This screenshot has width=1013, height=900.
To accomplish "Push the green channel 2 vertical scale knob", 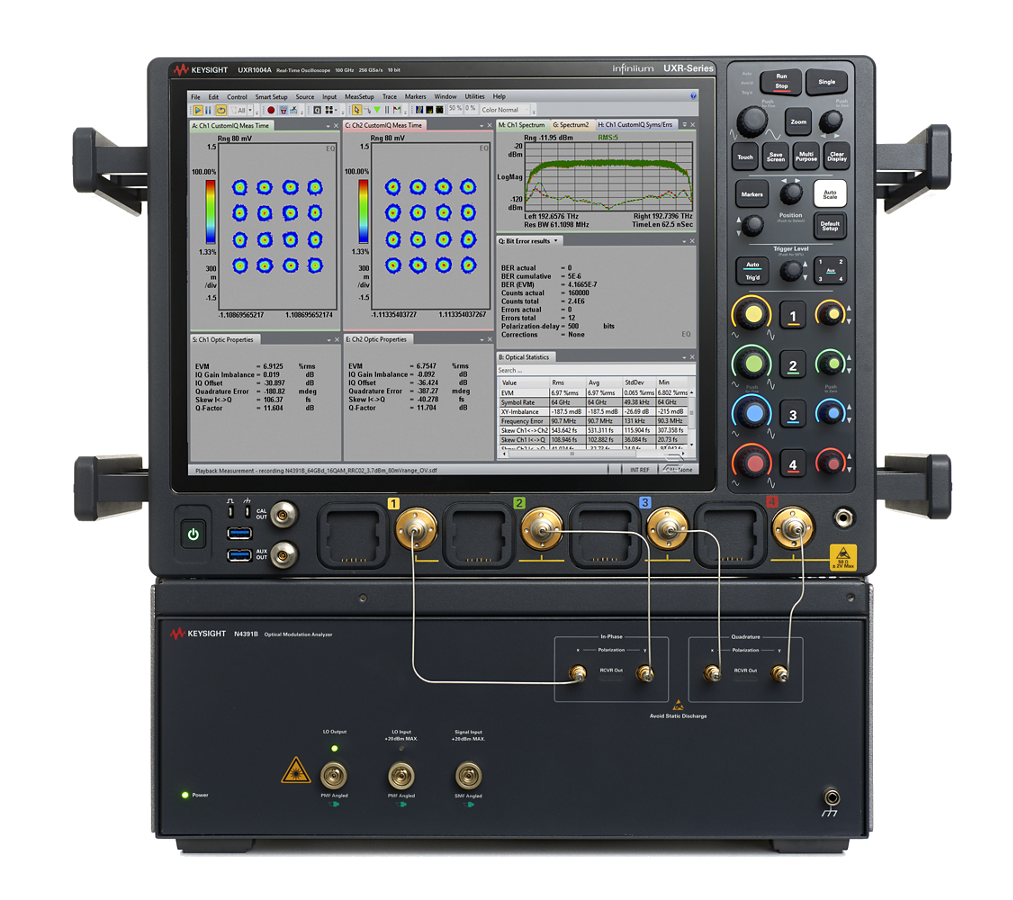I will point(752,364).
